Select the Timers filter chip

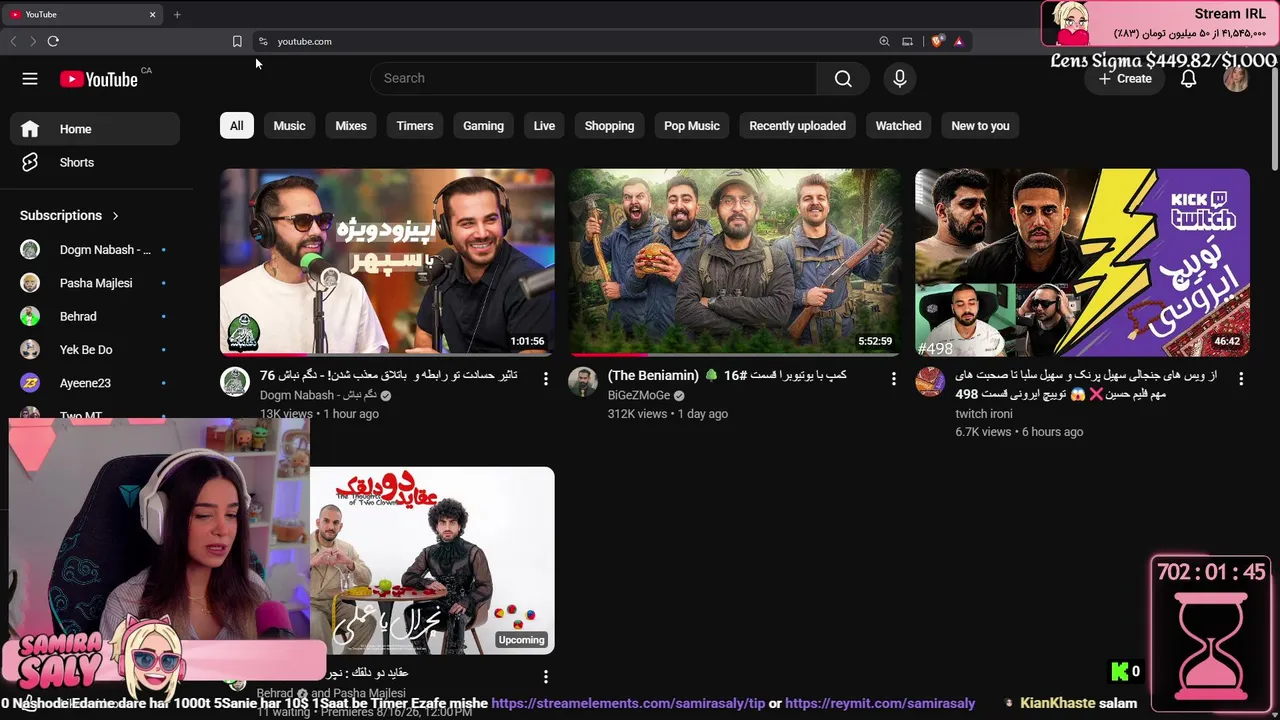pyautogui.click(x=415, y=126)
